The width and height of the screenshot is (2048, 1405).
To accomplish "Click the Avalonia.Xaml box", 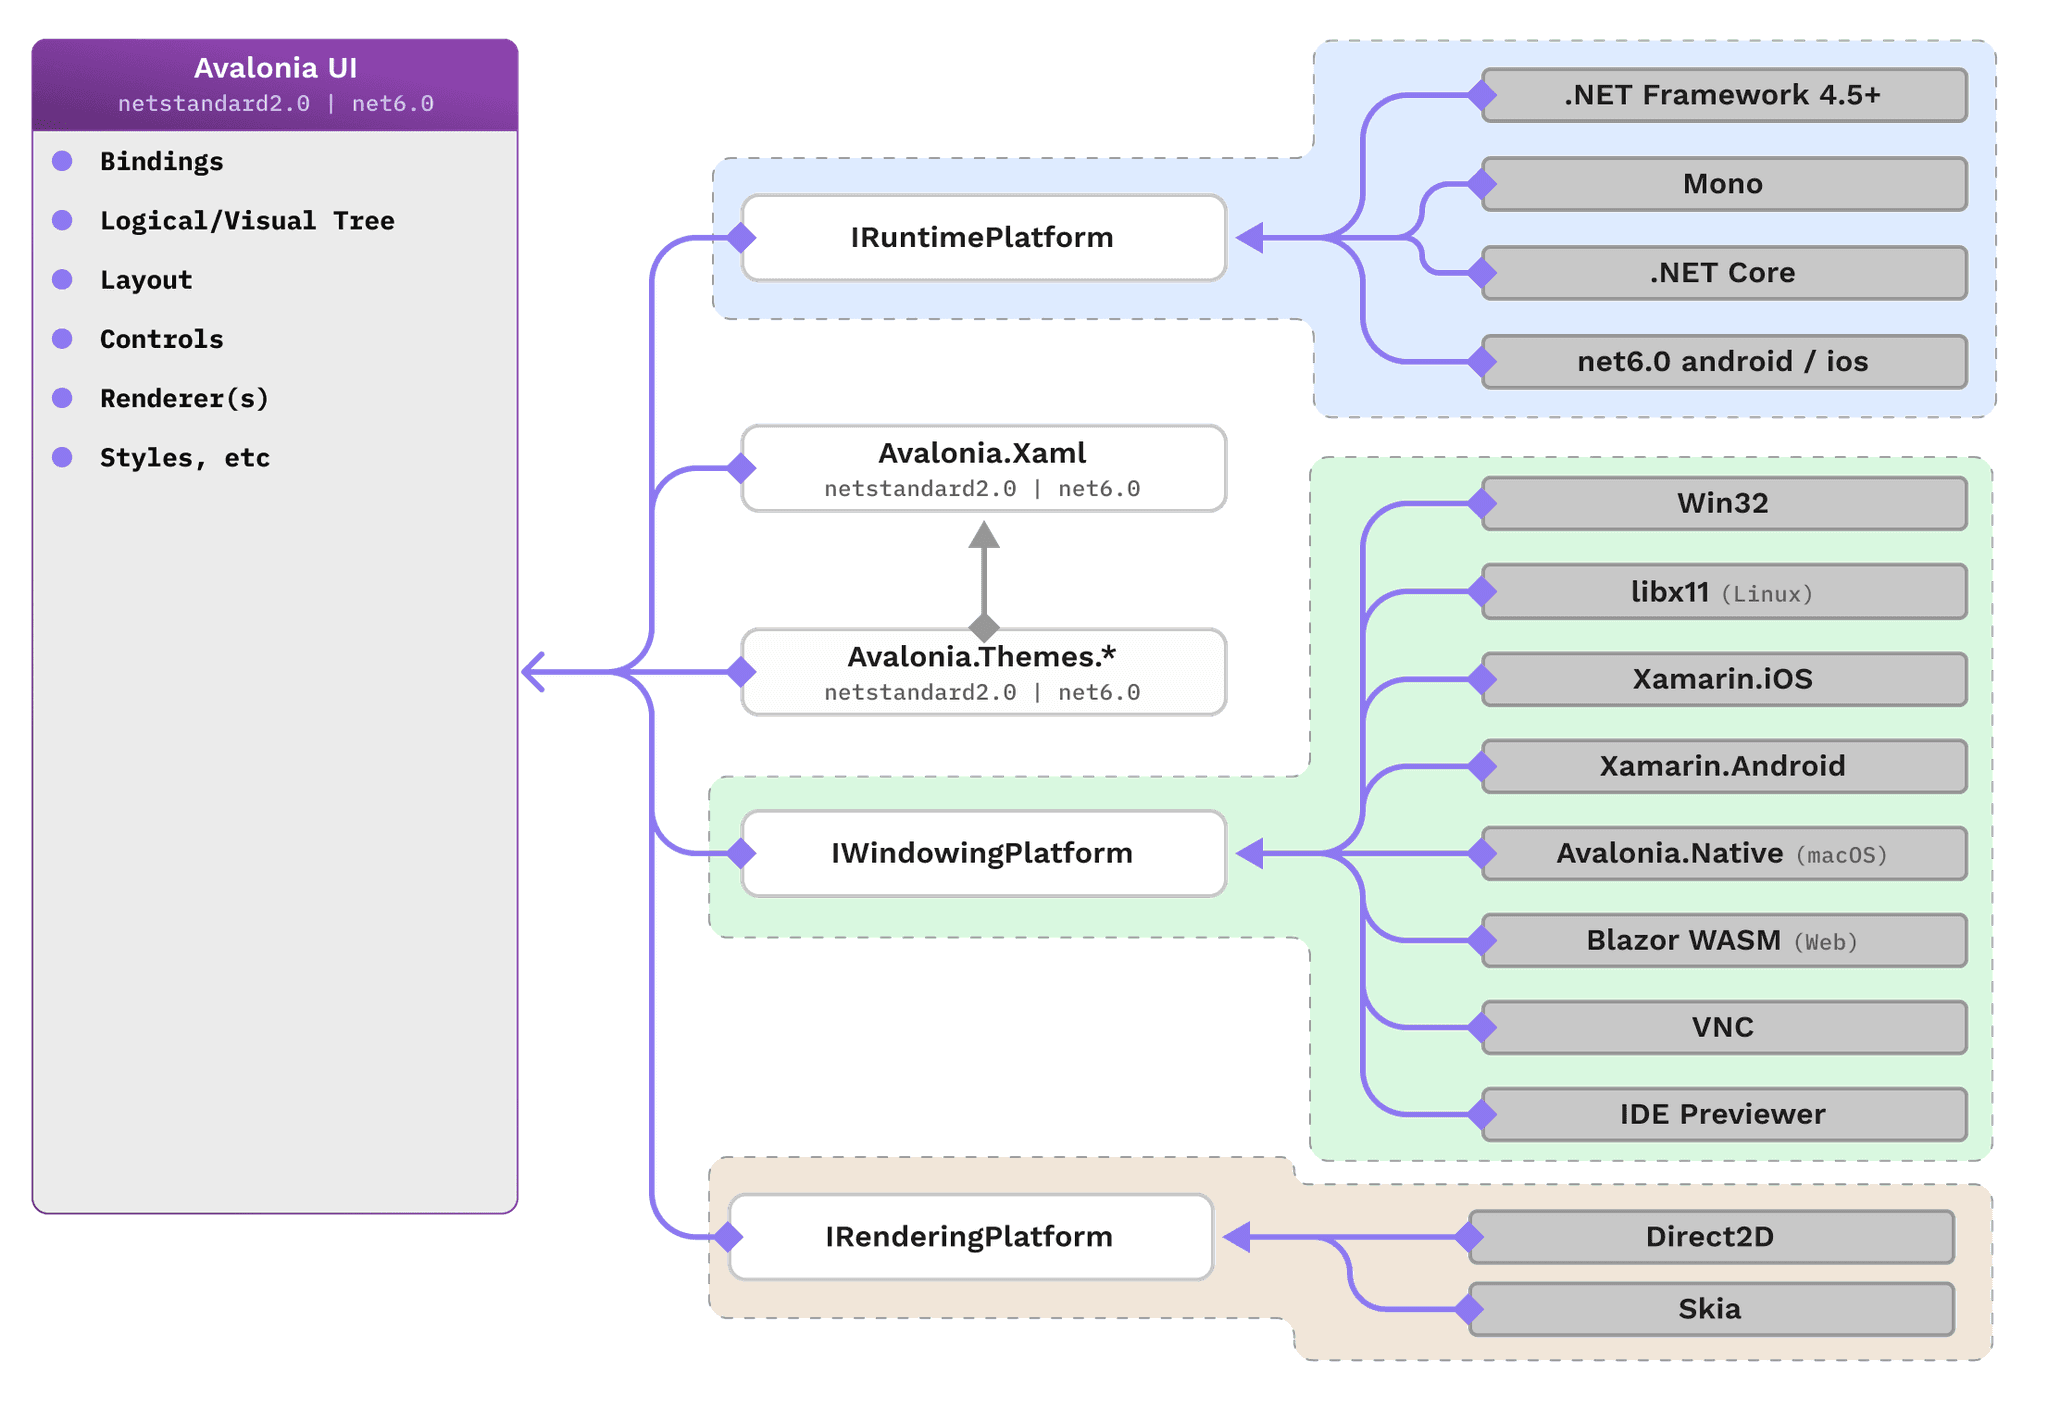I will pos(981,467).
